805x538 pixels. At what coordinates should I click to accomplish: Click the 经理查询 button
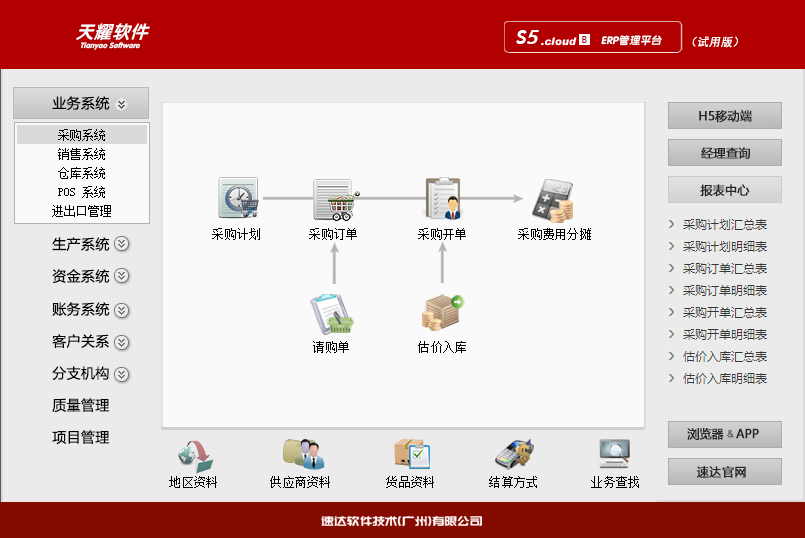[x=724, y=153]
